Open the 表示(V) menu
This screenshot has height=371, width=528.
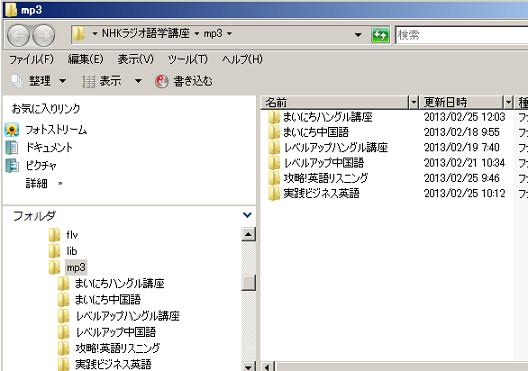point(135,60)
